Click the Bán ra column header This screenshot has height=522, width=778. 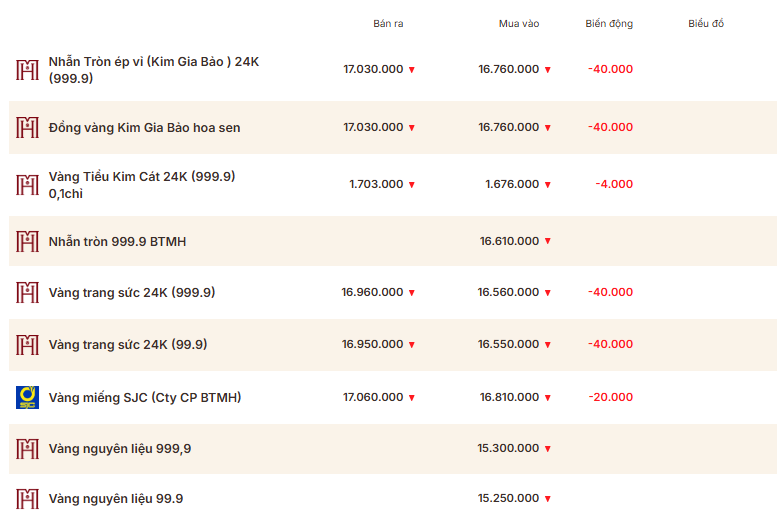(388, 23)
